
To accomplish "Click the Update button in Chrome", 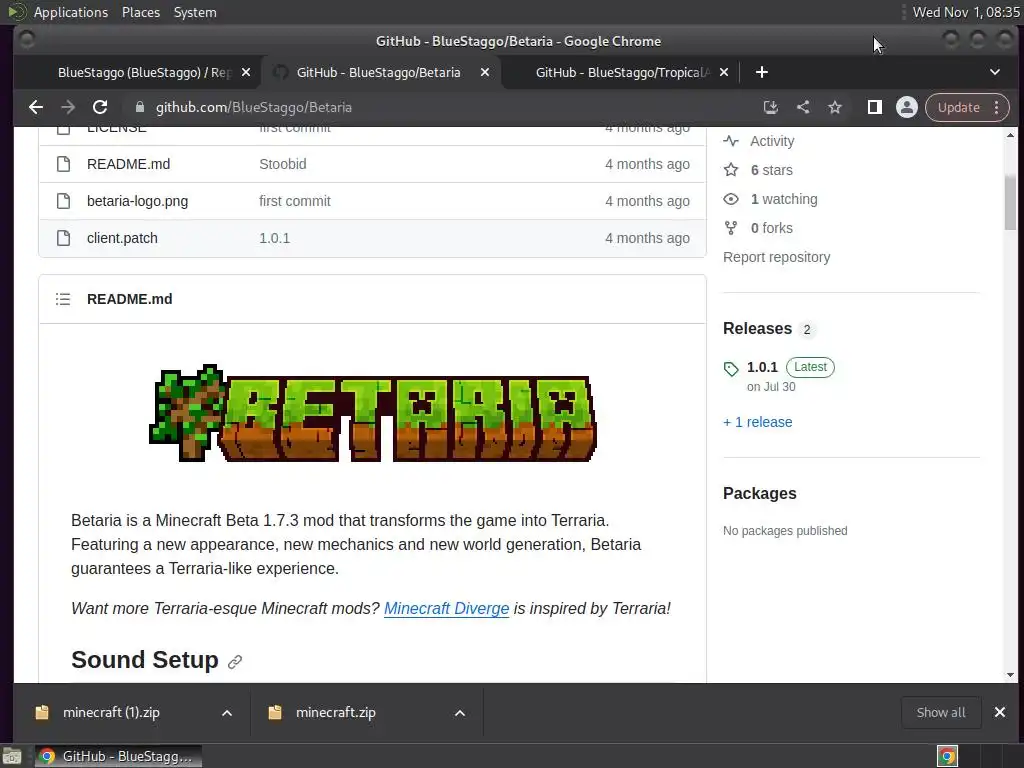I will (x=959, y=107).
